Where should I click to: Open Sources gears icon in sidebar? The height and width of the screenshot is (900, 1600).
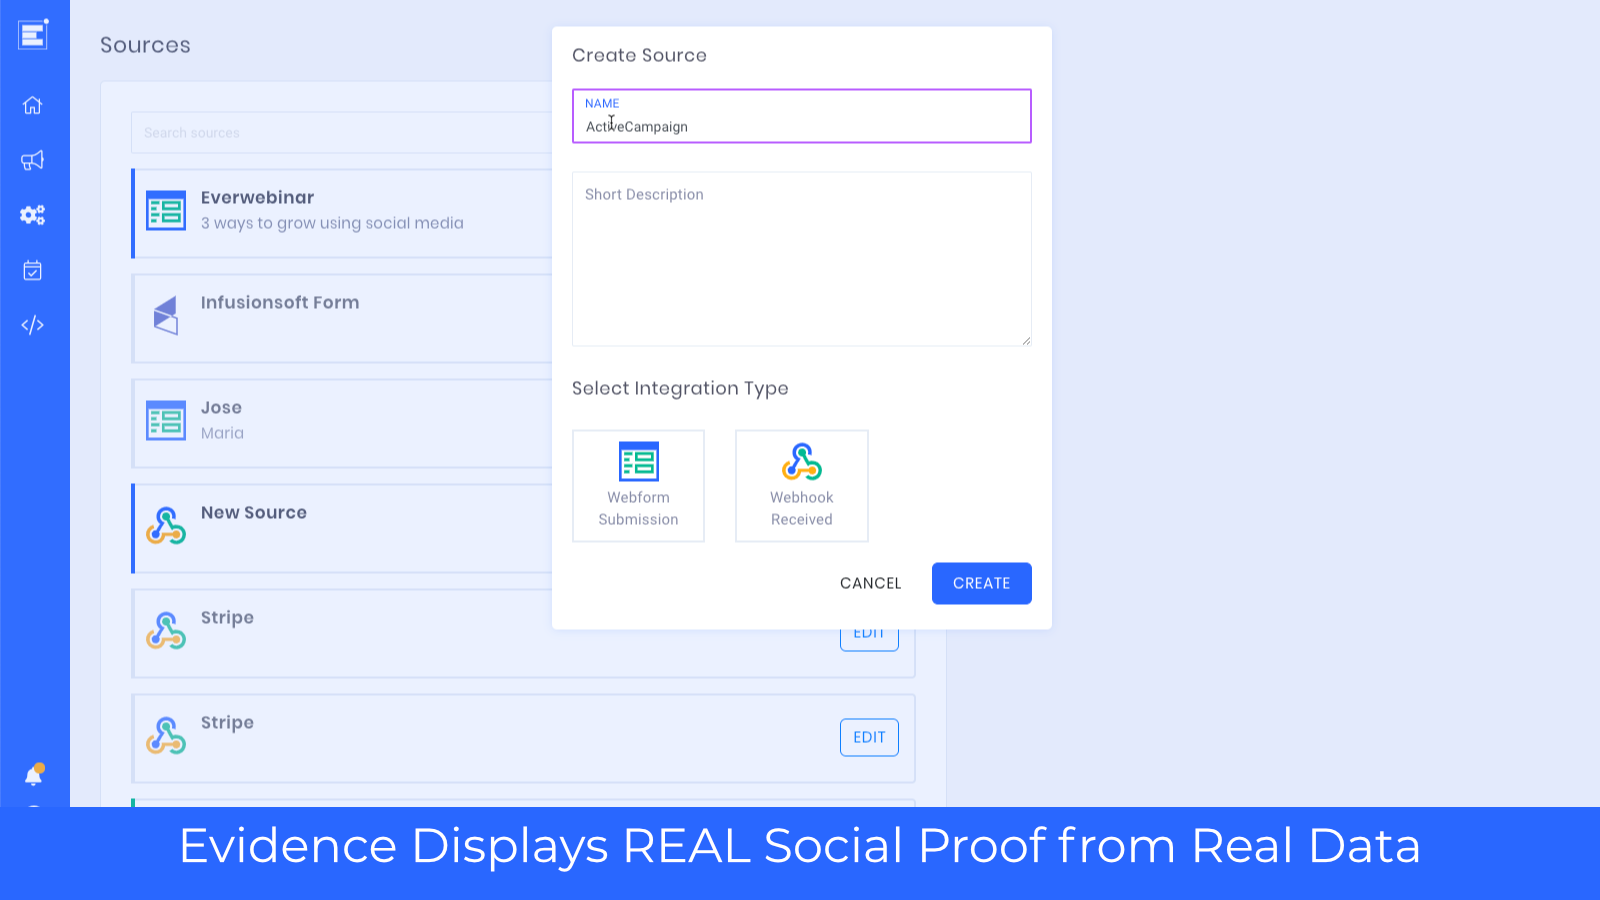click(x=33, y=215)
